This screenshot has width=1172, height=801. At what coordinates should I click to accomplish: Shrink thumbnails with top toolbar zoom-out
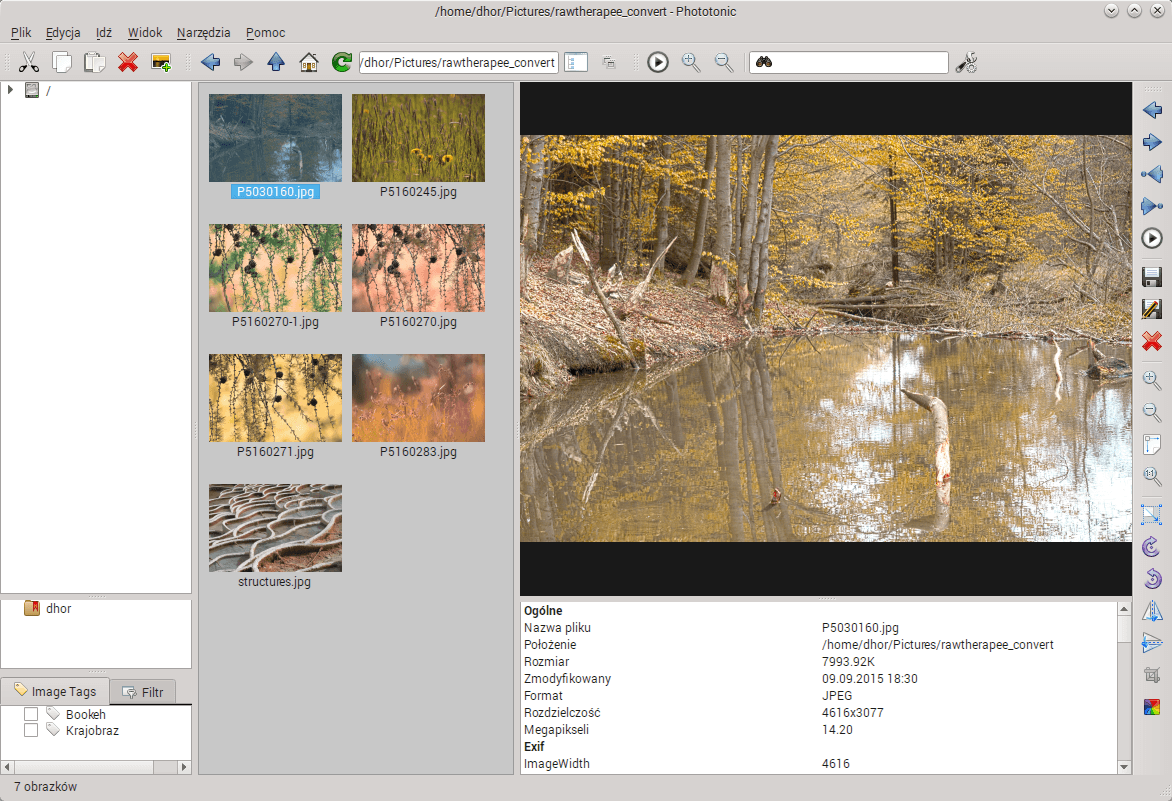724,62
